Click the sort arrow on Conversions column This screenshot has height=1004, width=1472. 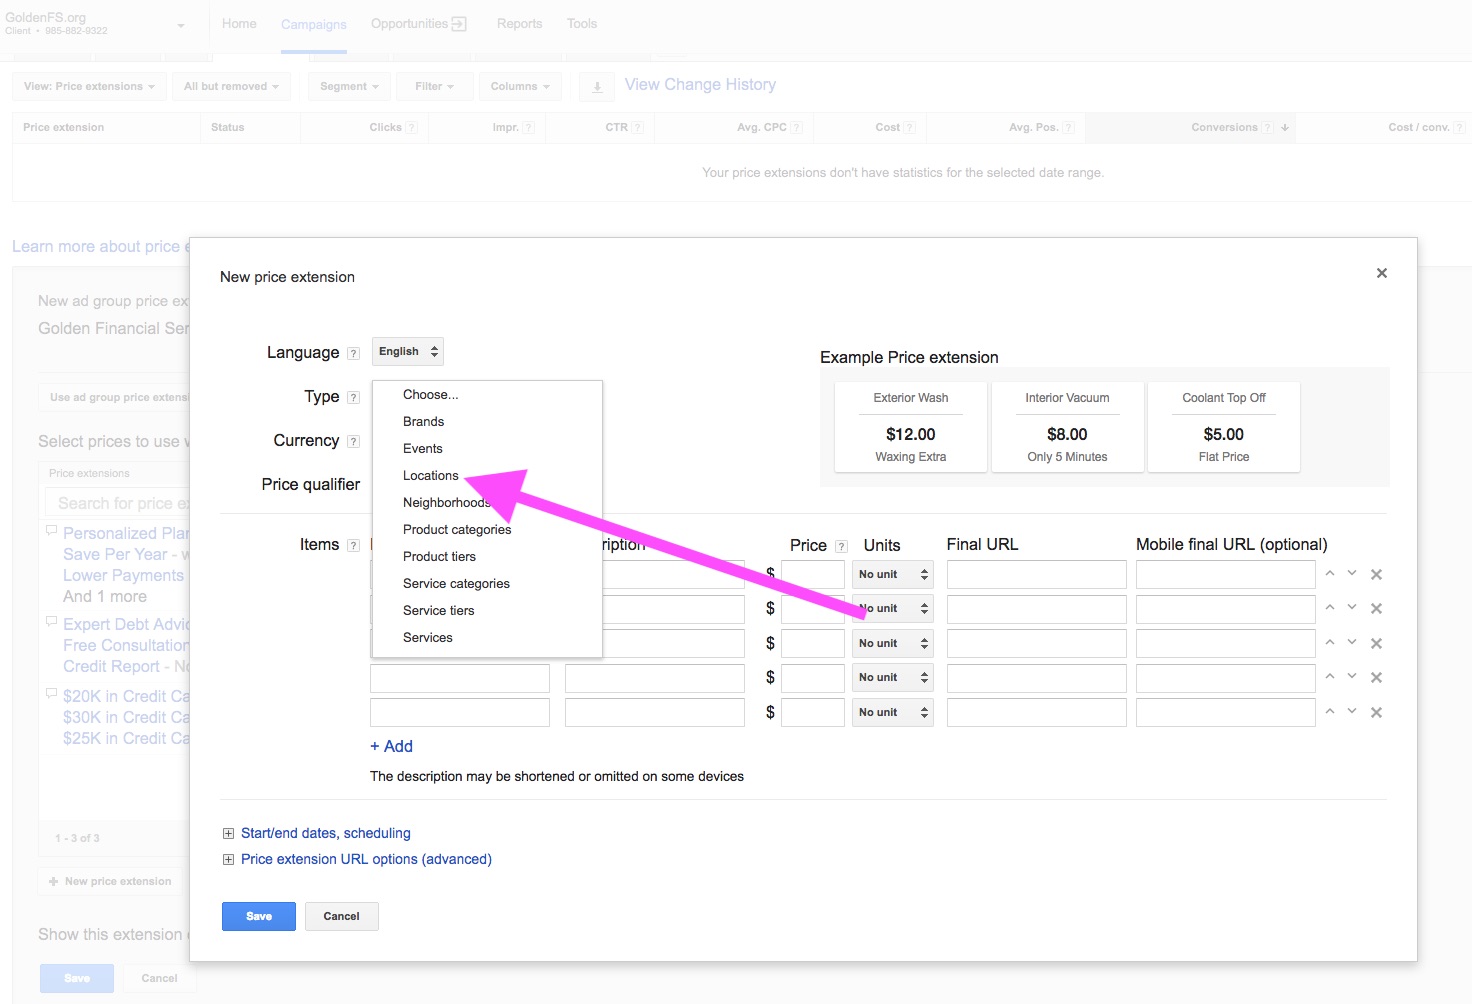(x=1284, y=127)
